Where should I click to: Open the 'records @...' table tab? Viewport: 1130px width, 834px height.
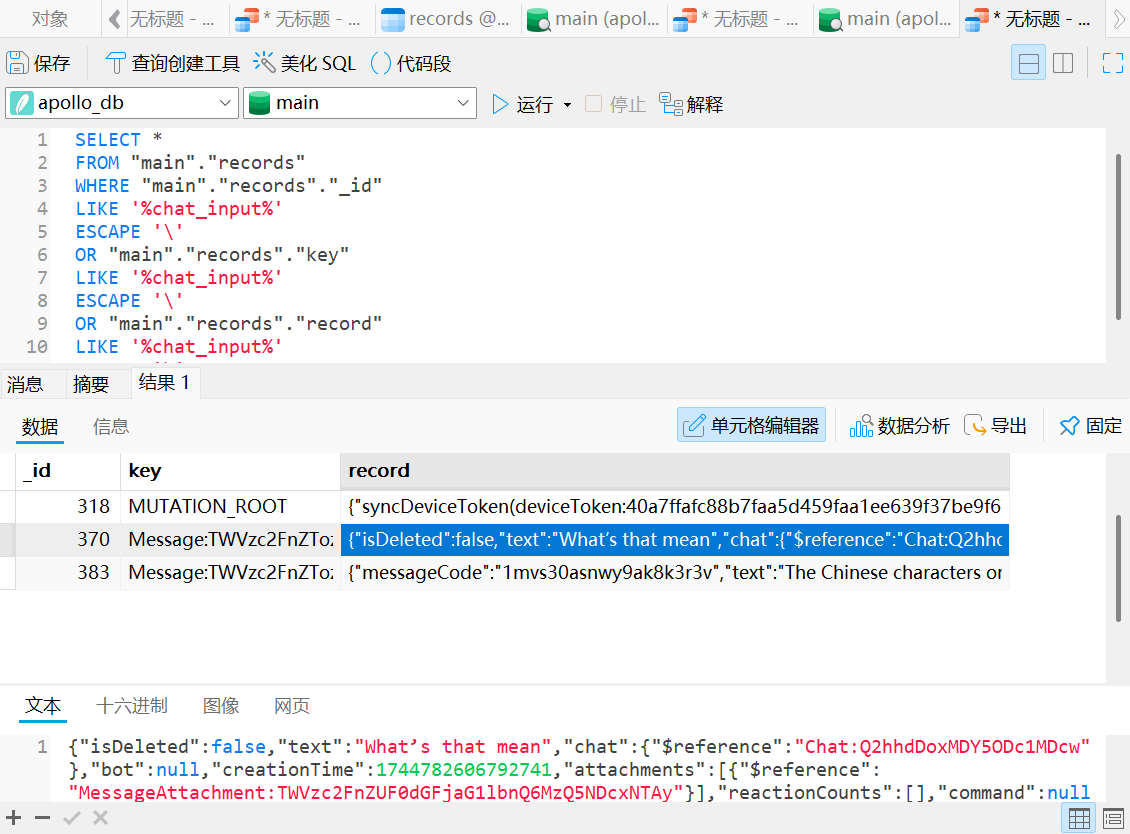(447, 19)
